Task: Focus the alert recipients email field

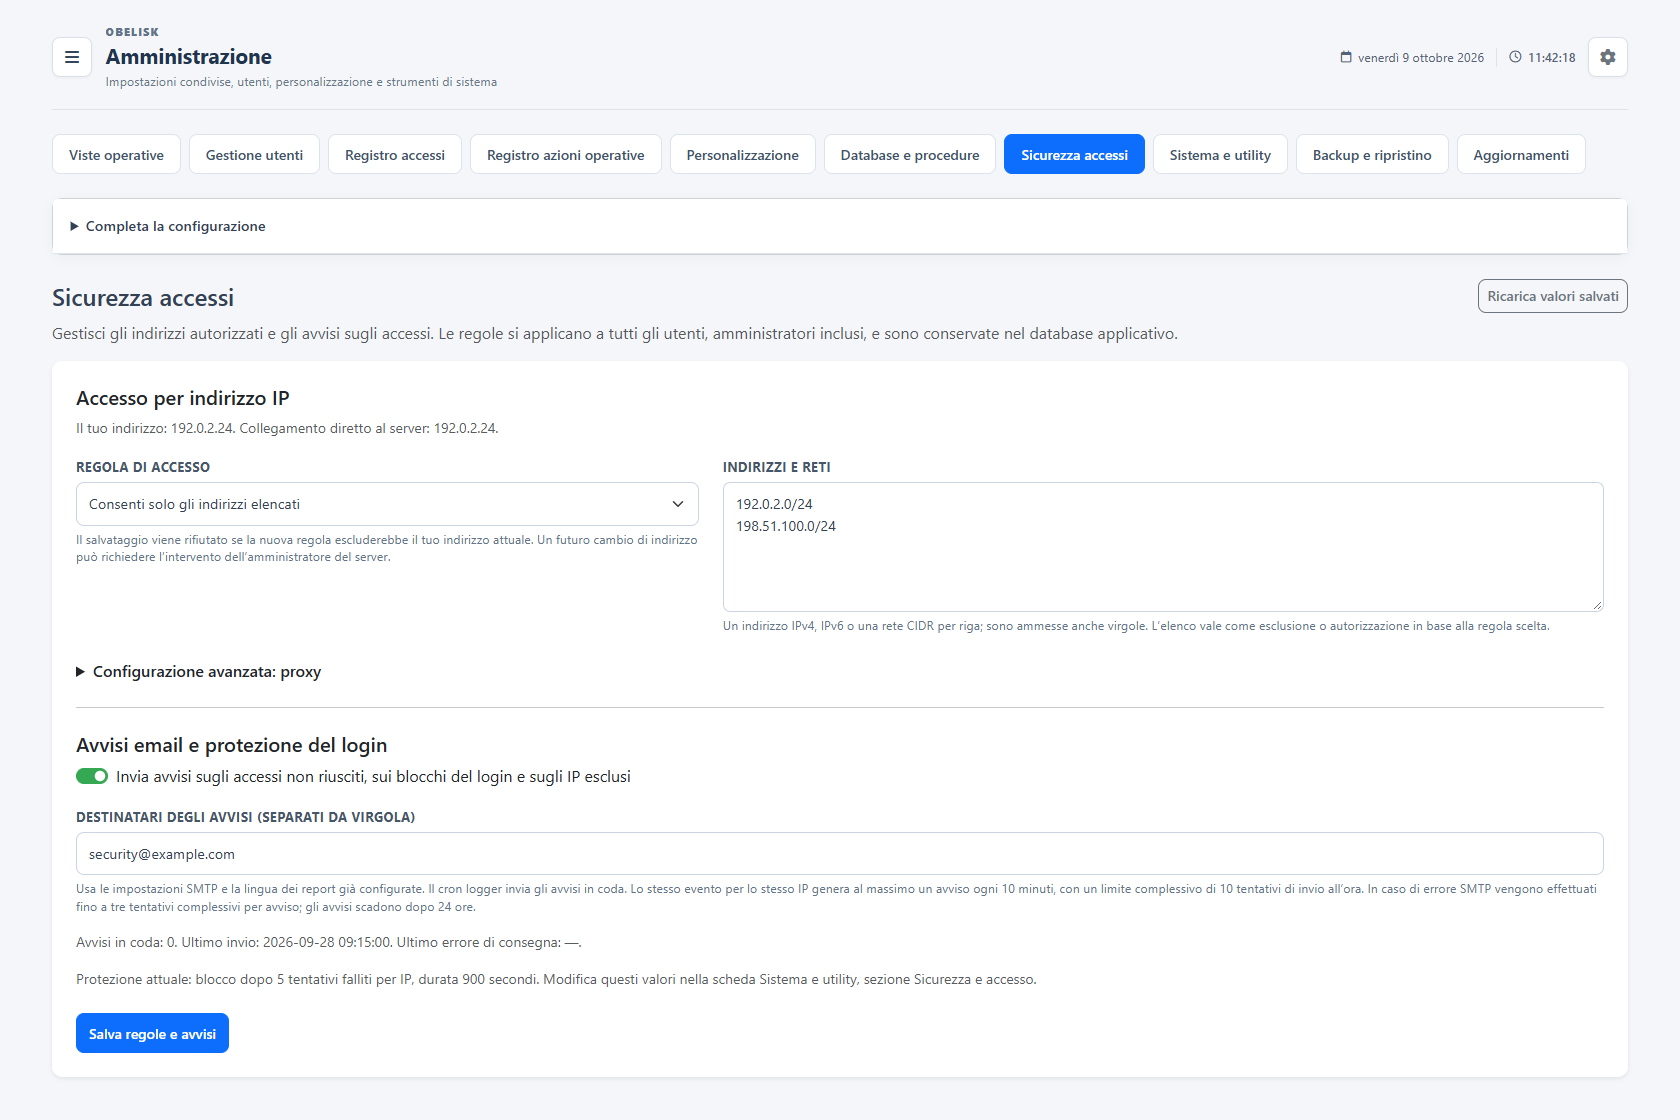Action: (x=840, y=854)
